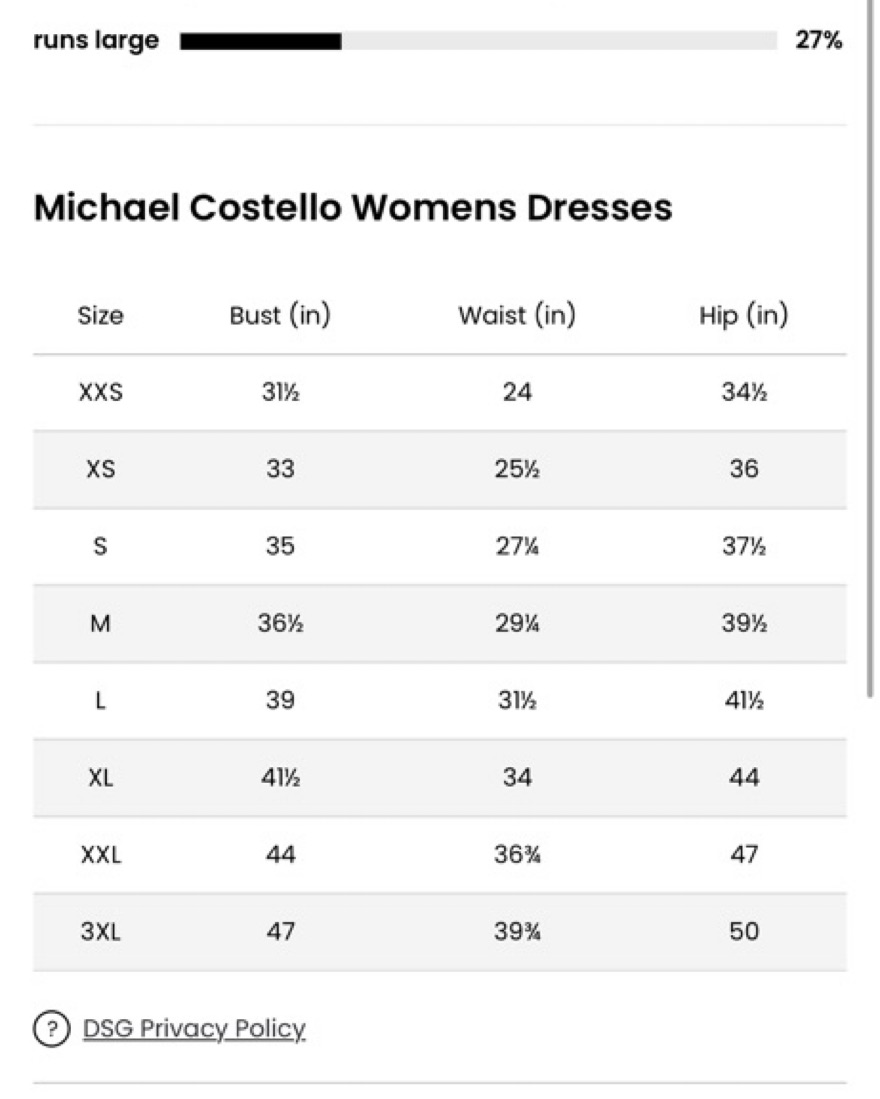Select the Size column header
880x1099 pixels.
tap(100, 316)
